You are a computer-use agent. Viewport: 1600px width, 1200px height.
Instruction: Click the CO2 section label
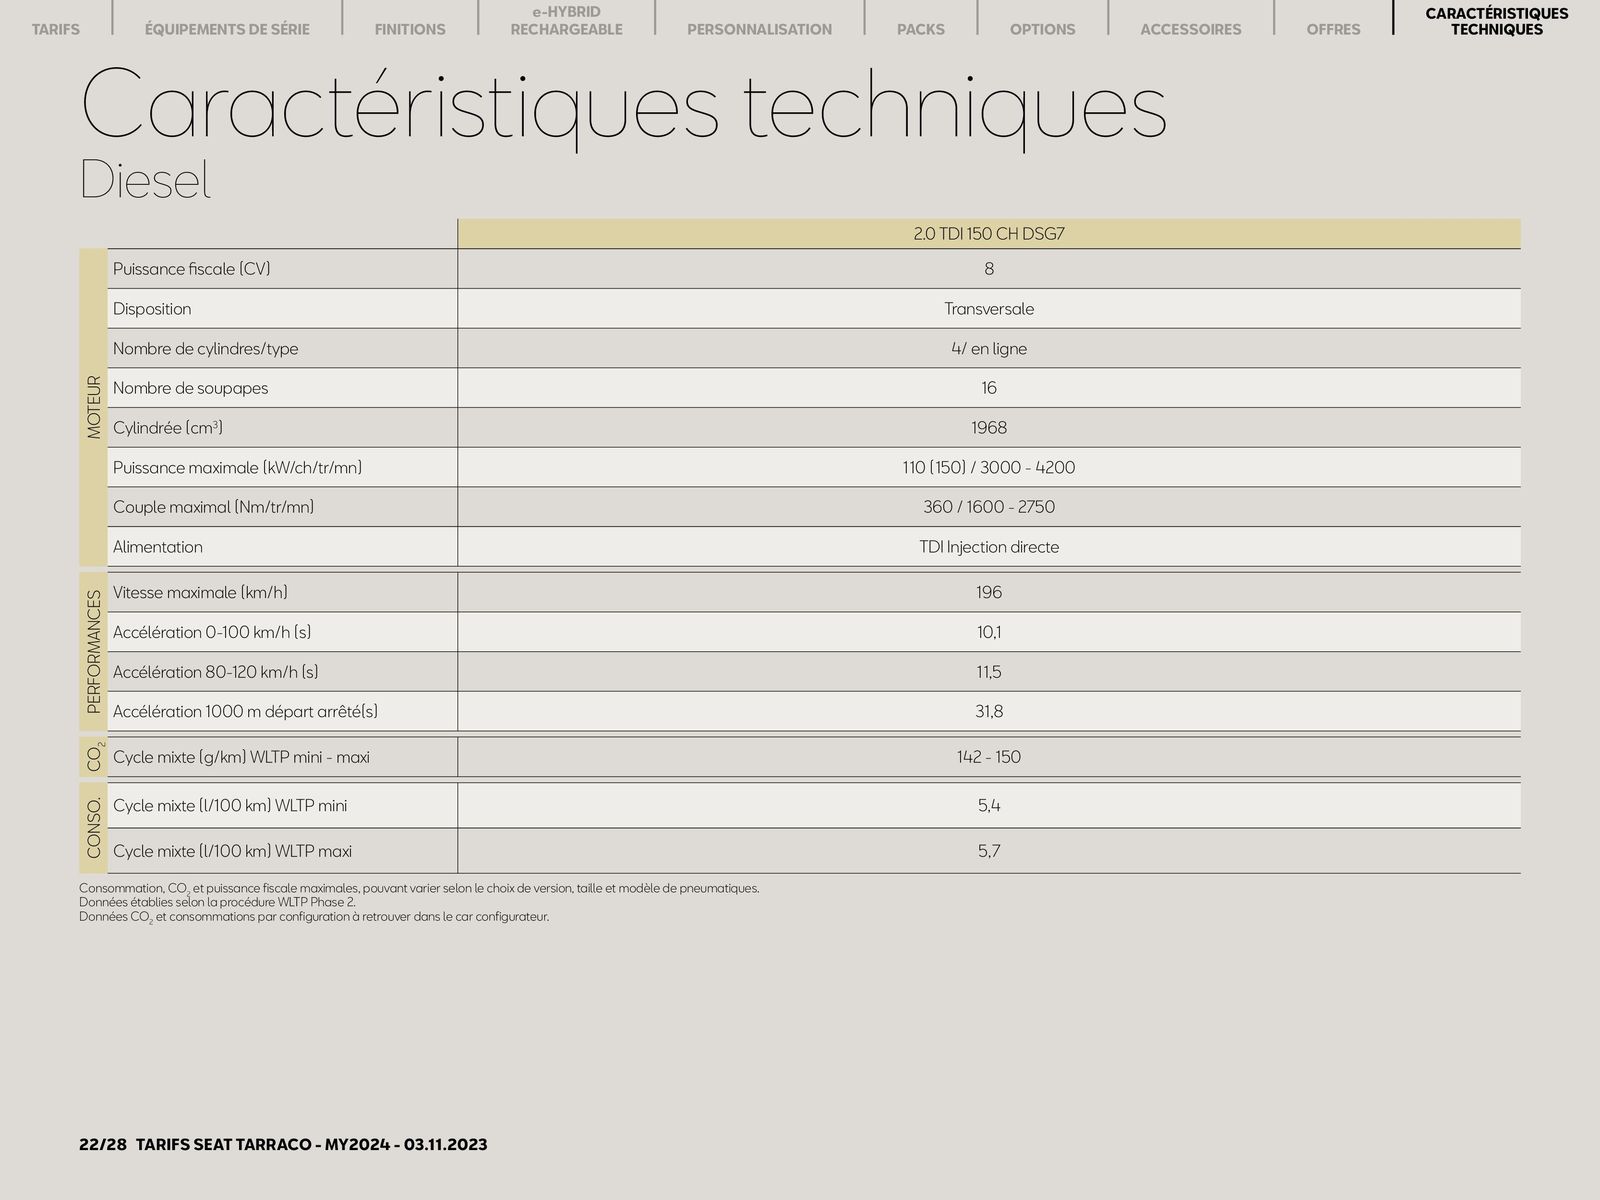click(94, 757)
